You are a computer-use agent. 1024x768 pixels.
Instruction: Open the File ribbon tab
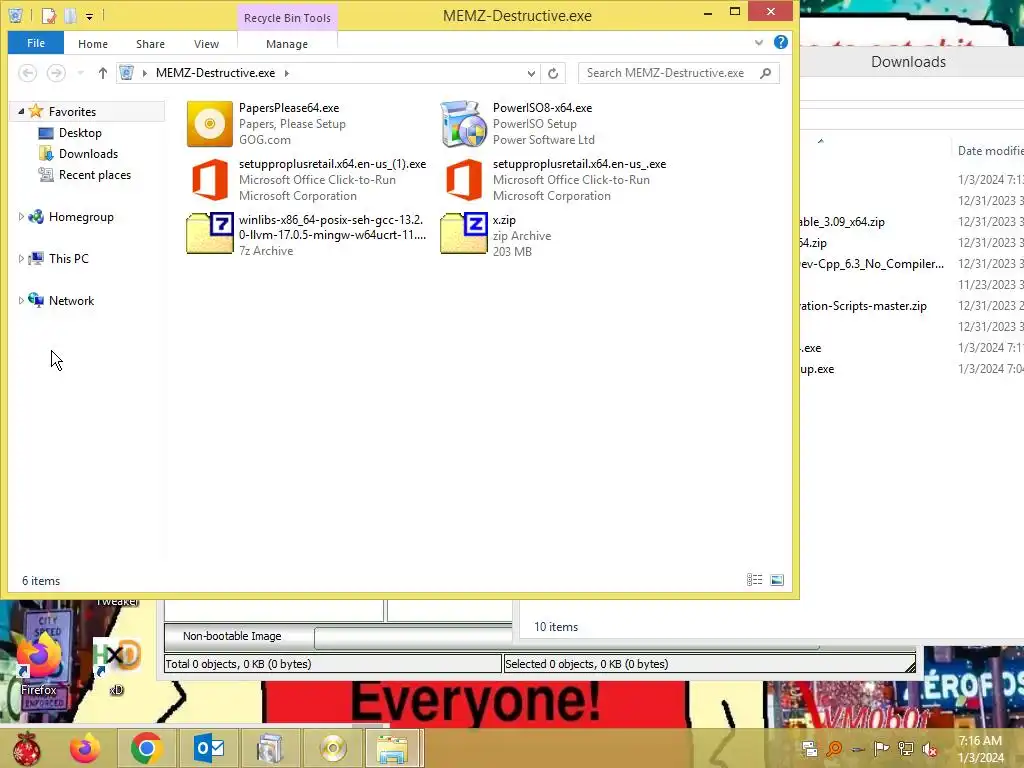(36, 43)
